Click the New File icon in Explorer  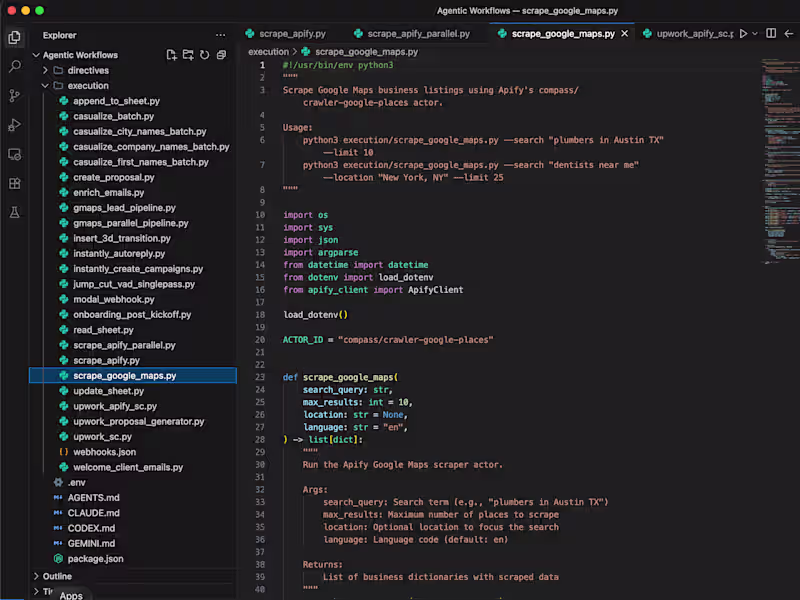point(171,55)
